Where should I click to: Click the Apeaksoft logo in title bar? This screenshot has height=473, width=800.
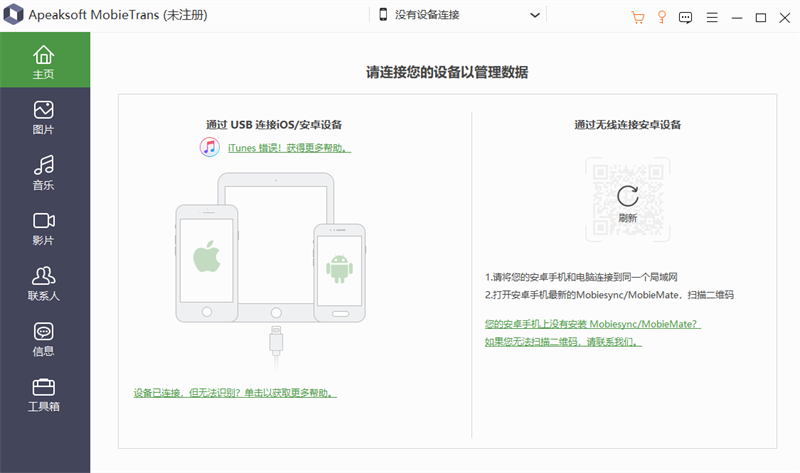13,14
